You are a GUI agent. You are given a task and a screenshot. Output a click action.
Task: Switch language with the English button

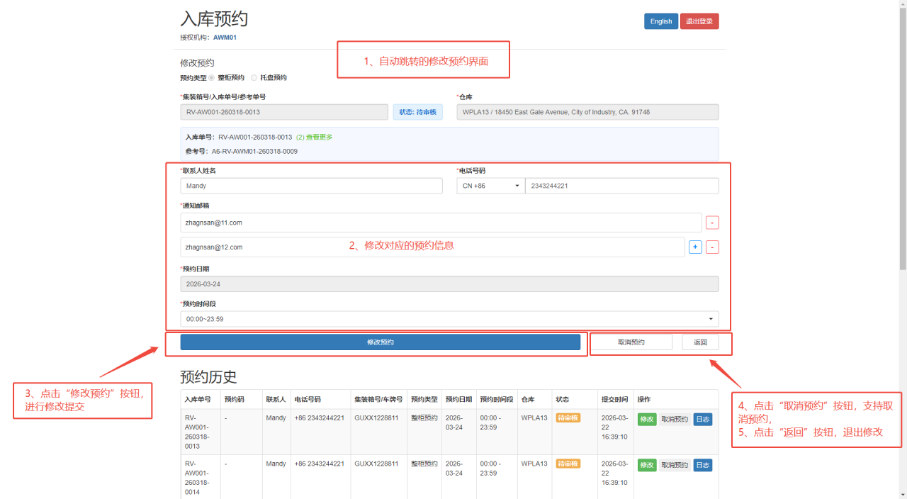pyautogui.click(x=660, y=21)
